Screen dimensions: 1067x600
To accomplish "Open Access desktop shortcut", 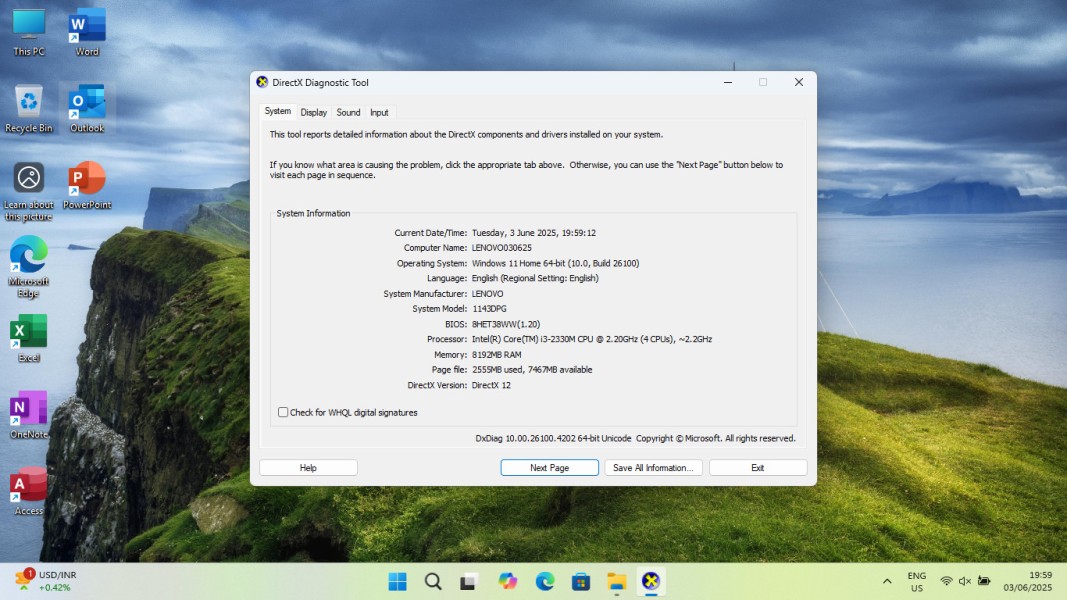I will pos(29,491).
